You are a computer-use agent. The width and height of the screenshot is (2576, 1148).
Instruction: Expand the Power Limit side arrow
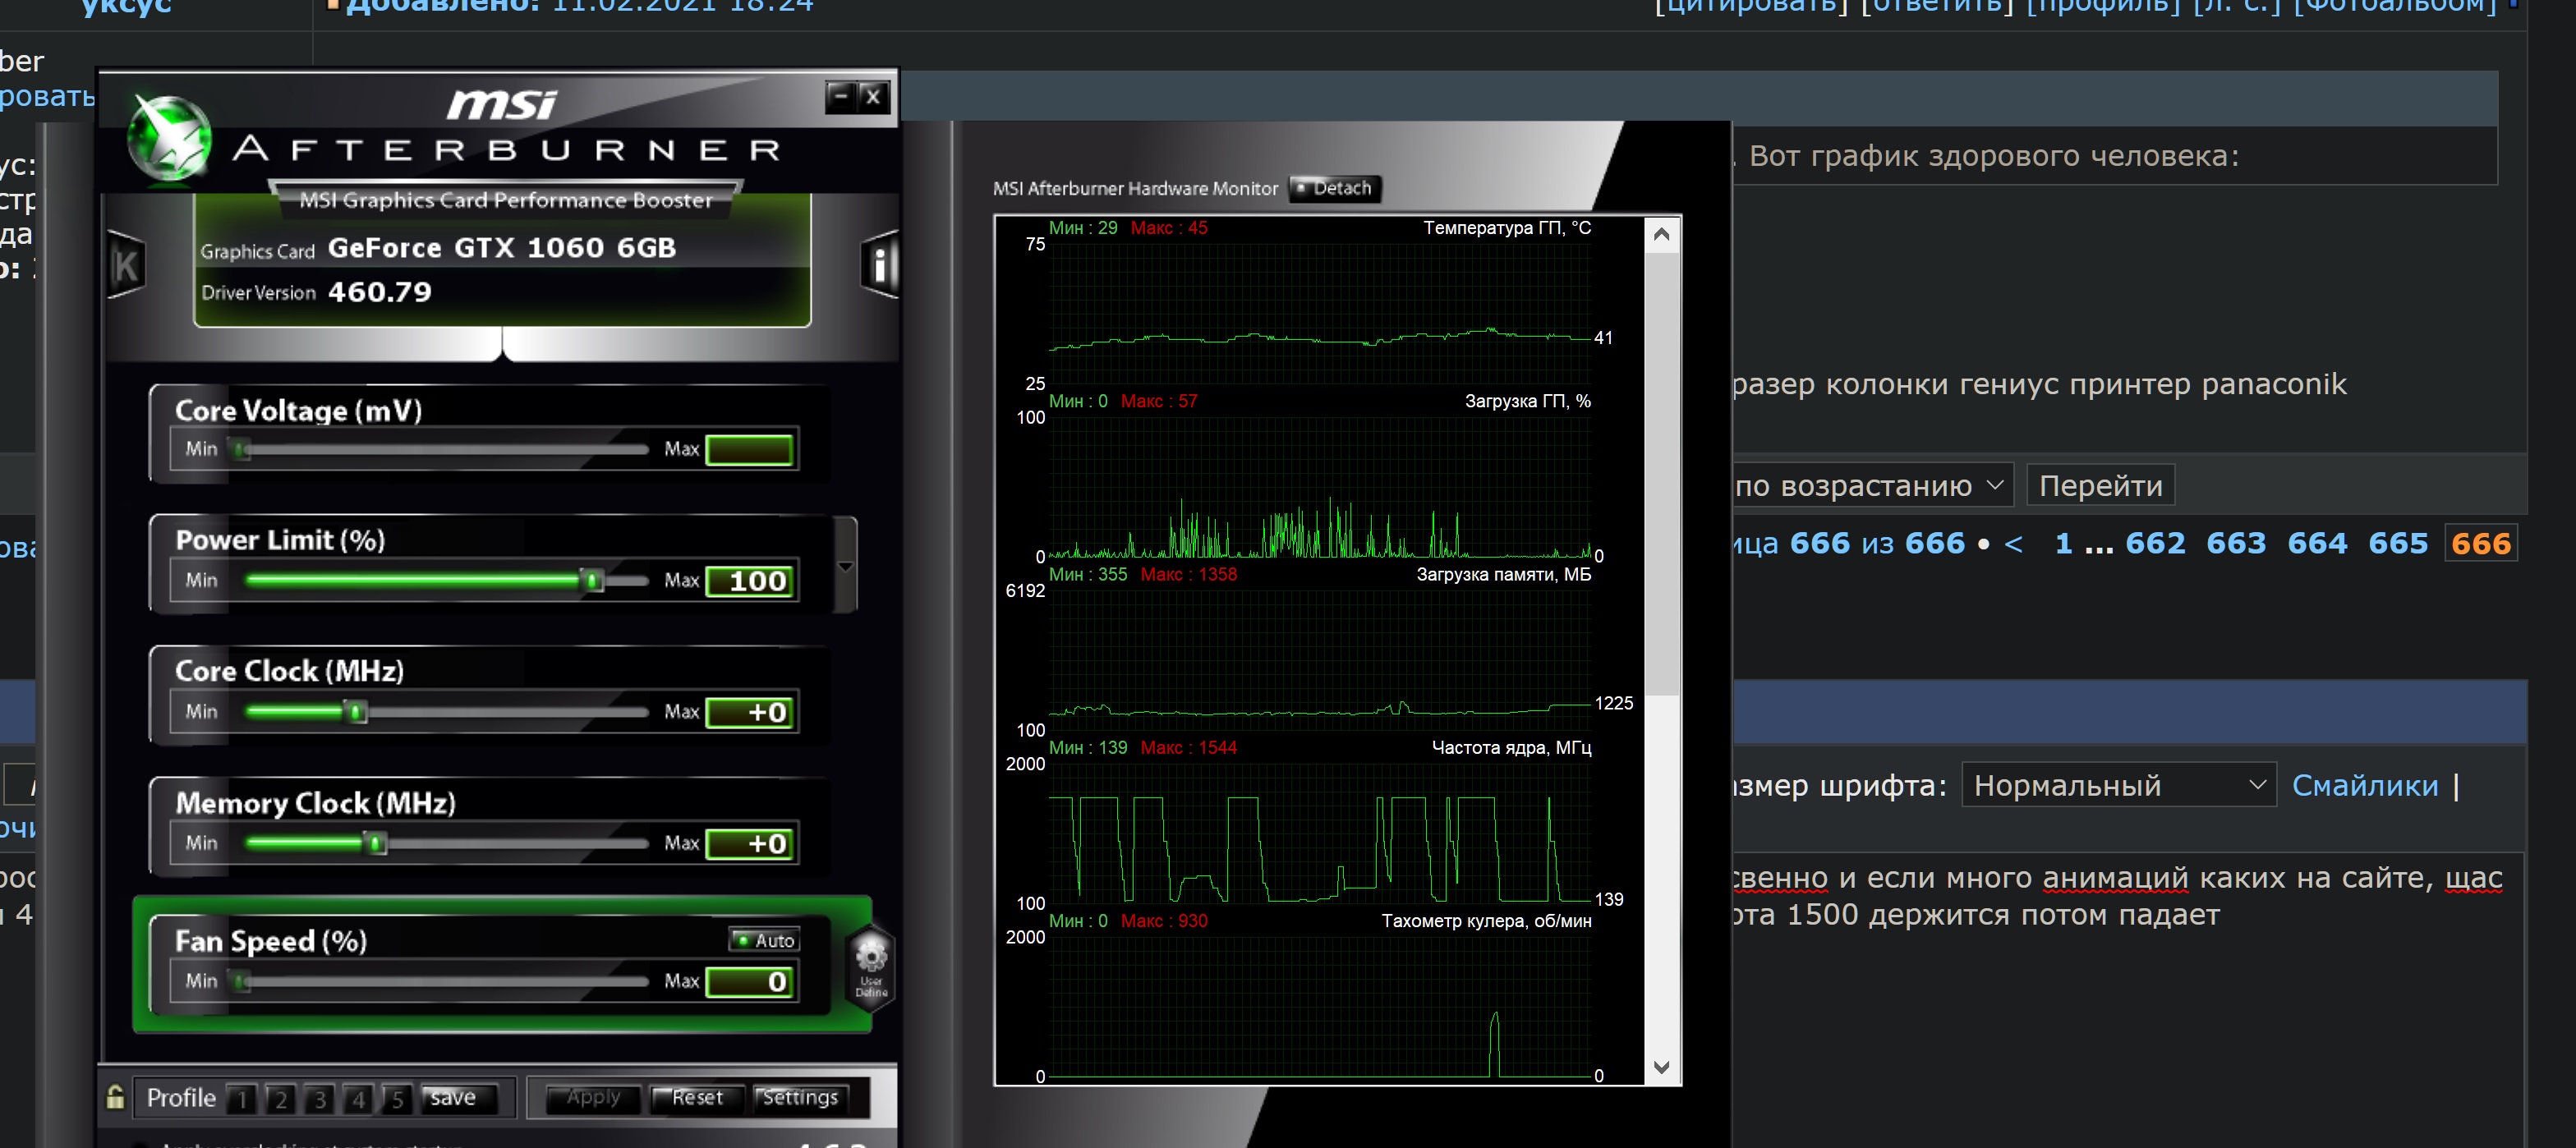(x=845, y=566)
